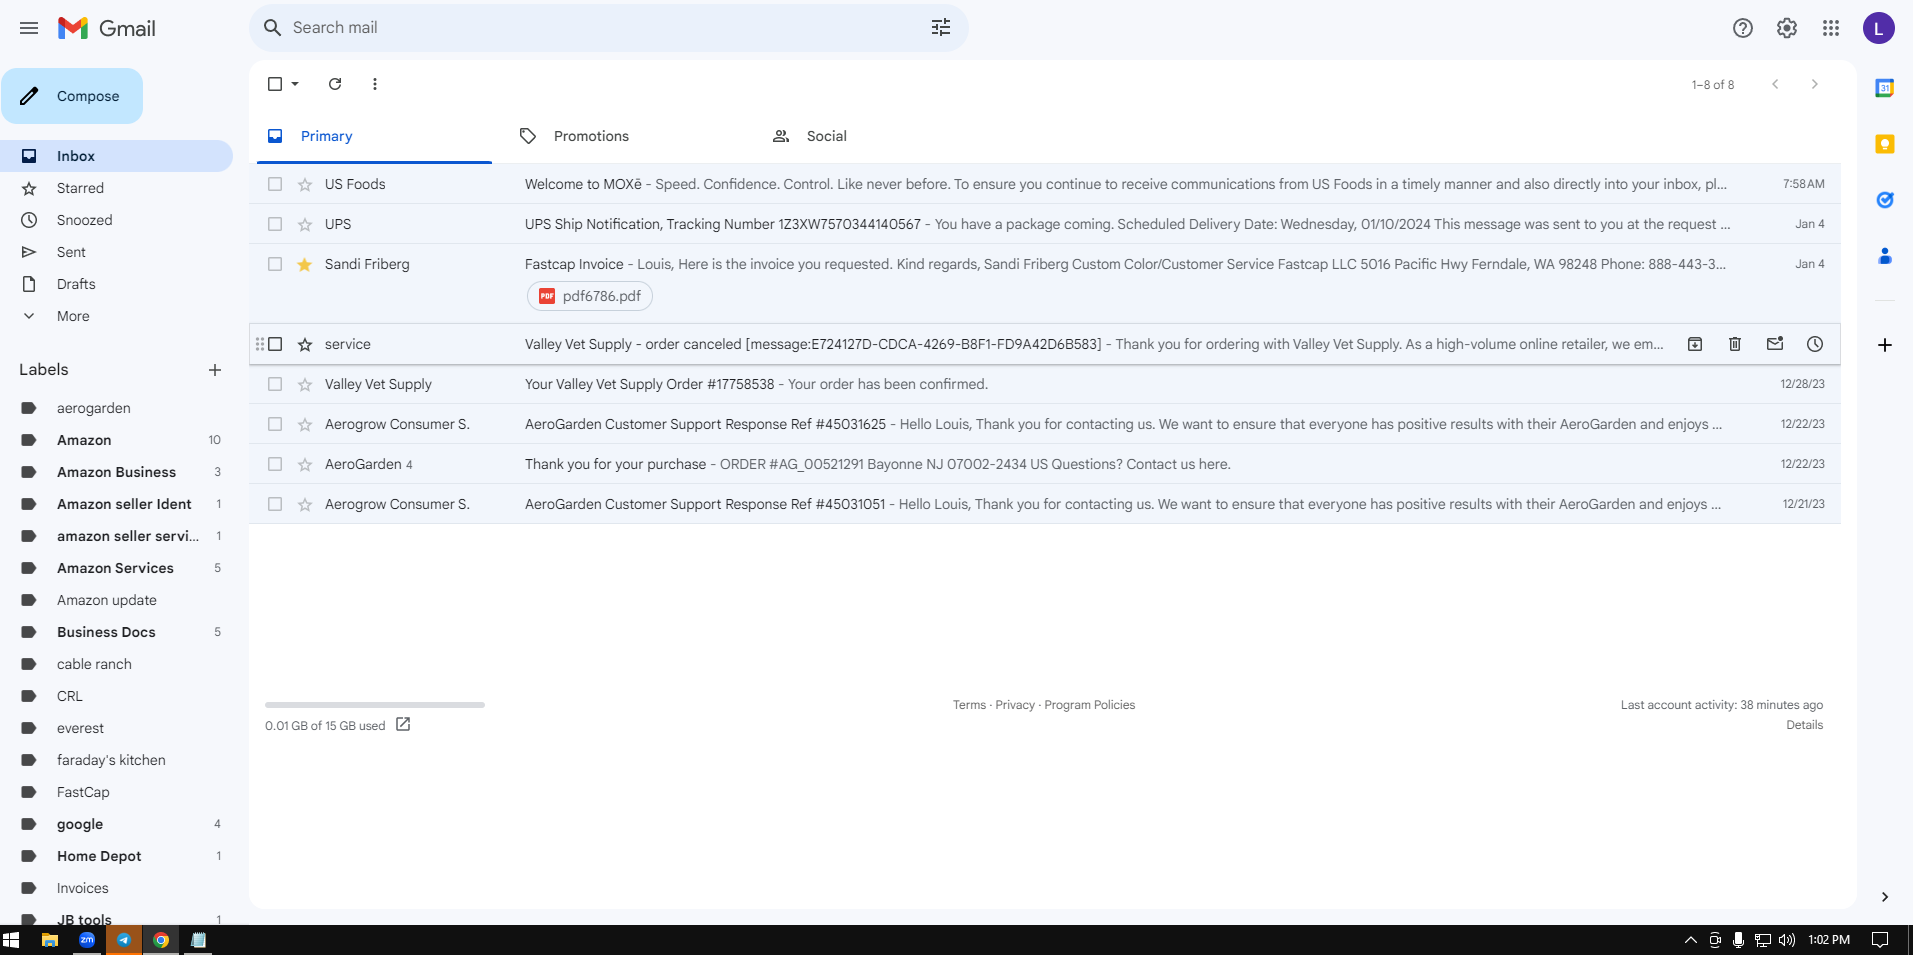Show hidden system tray icons
Image resolution: width=1913 pixels, height=955 pixels.
click(1690, 940)
